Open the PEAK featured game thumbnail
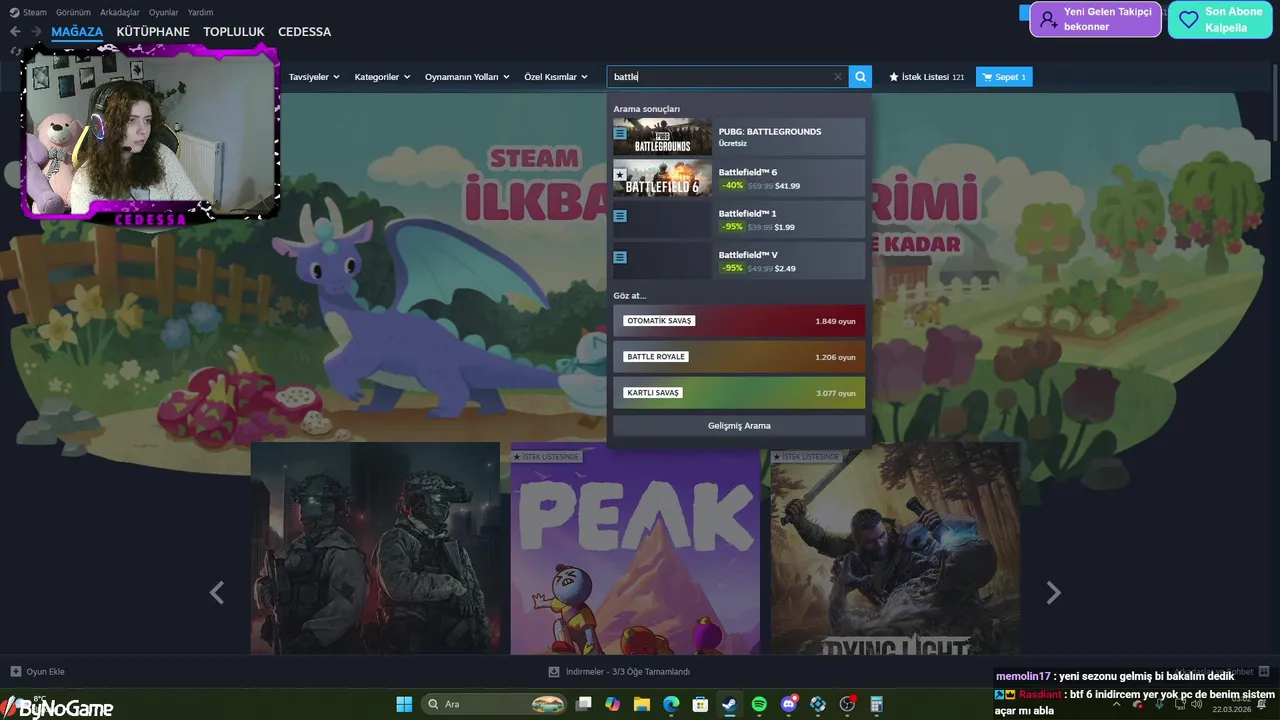Viewport: 1280px width, 720px height. 636,549
